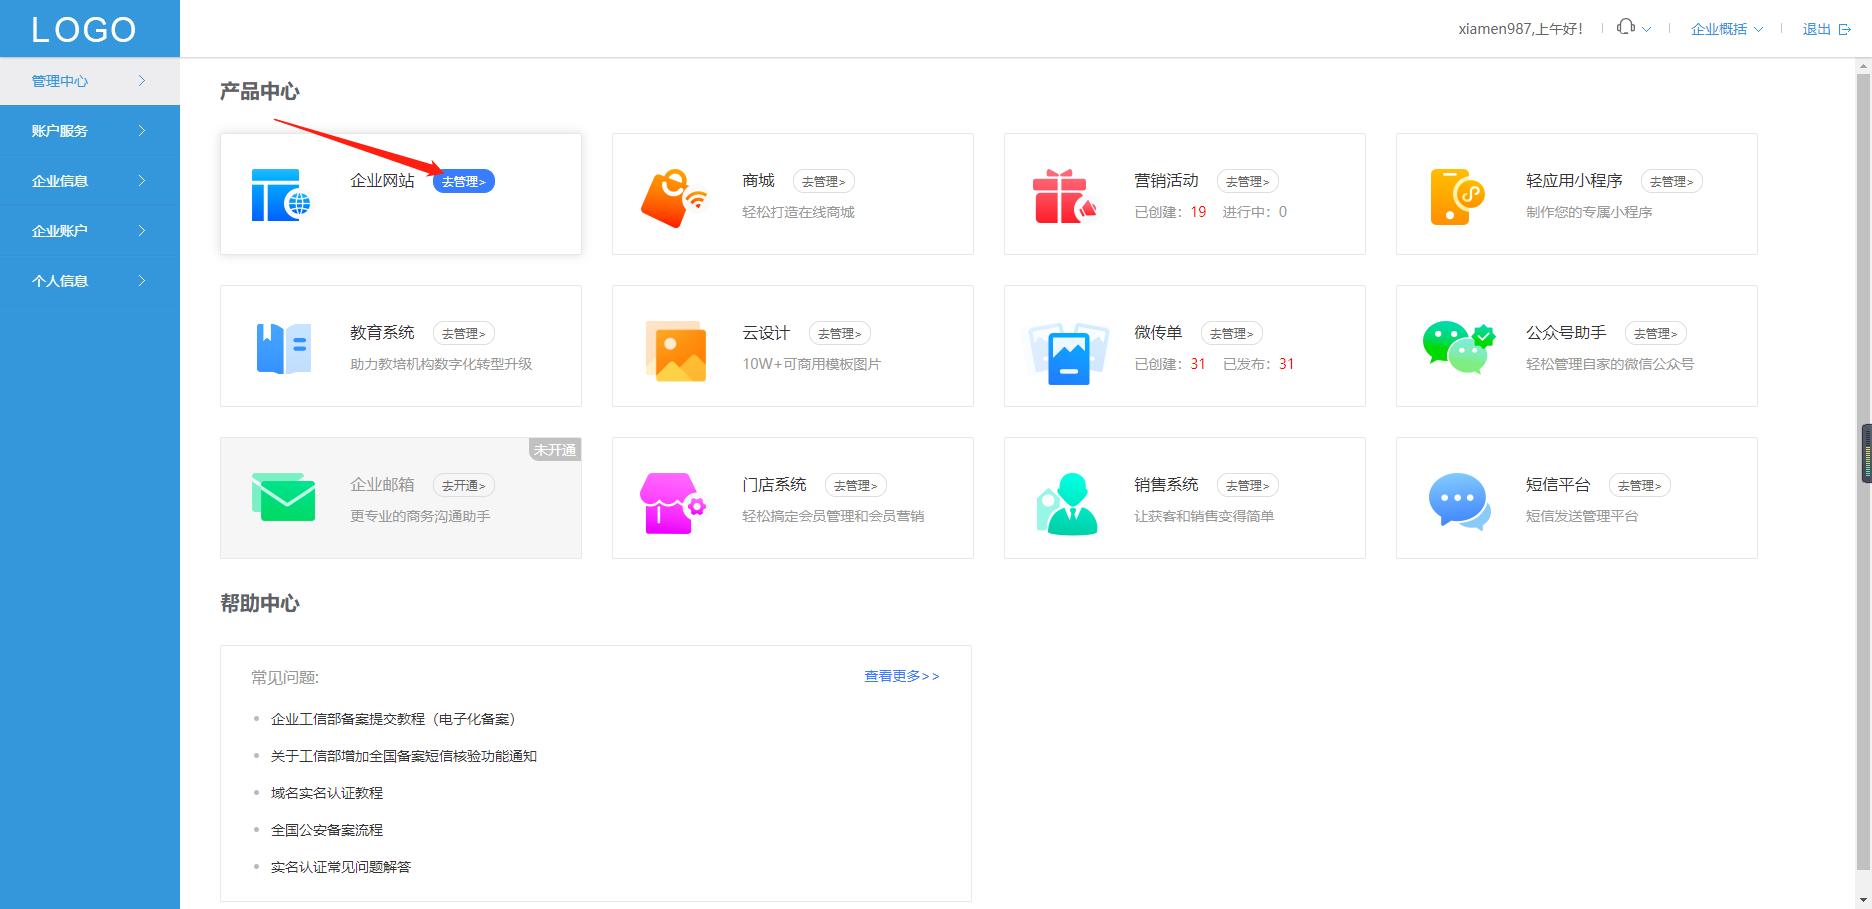Select the 轻应用小程序 mini-program icon

(x=1455, y=193)
